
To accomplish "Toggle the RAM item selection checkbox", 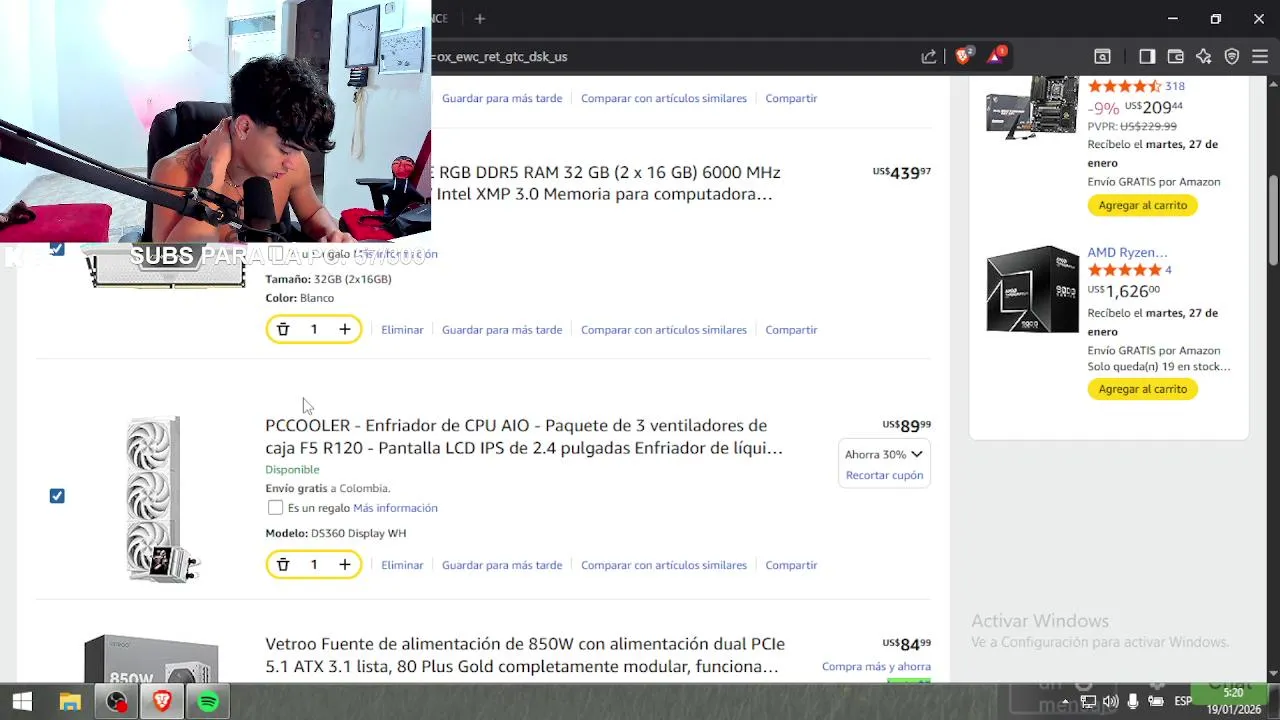I will click(x=57, y=248).
